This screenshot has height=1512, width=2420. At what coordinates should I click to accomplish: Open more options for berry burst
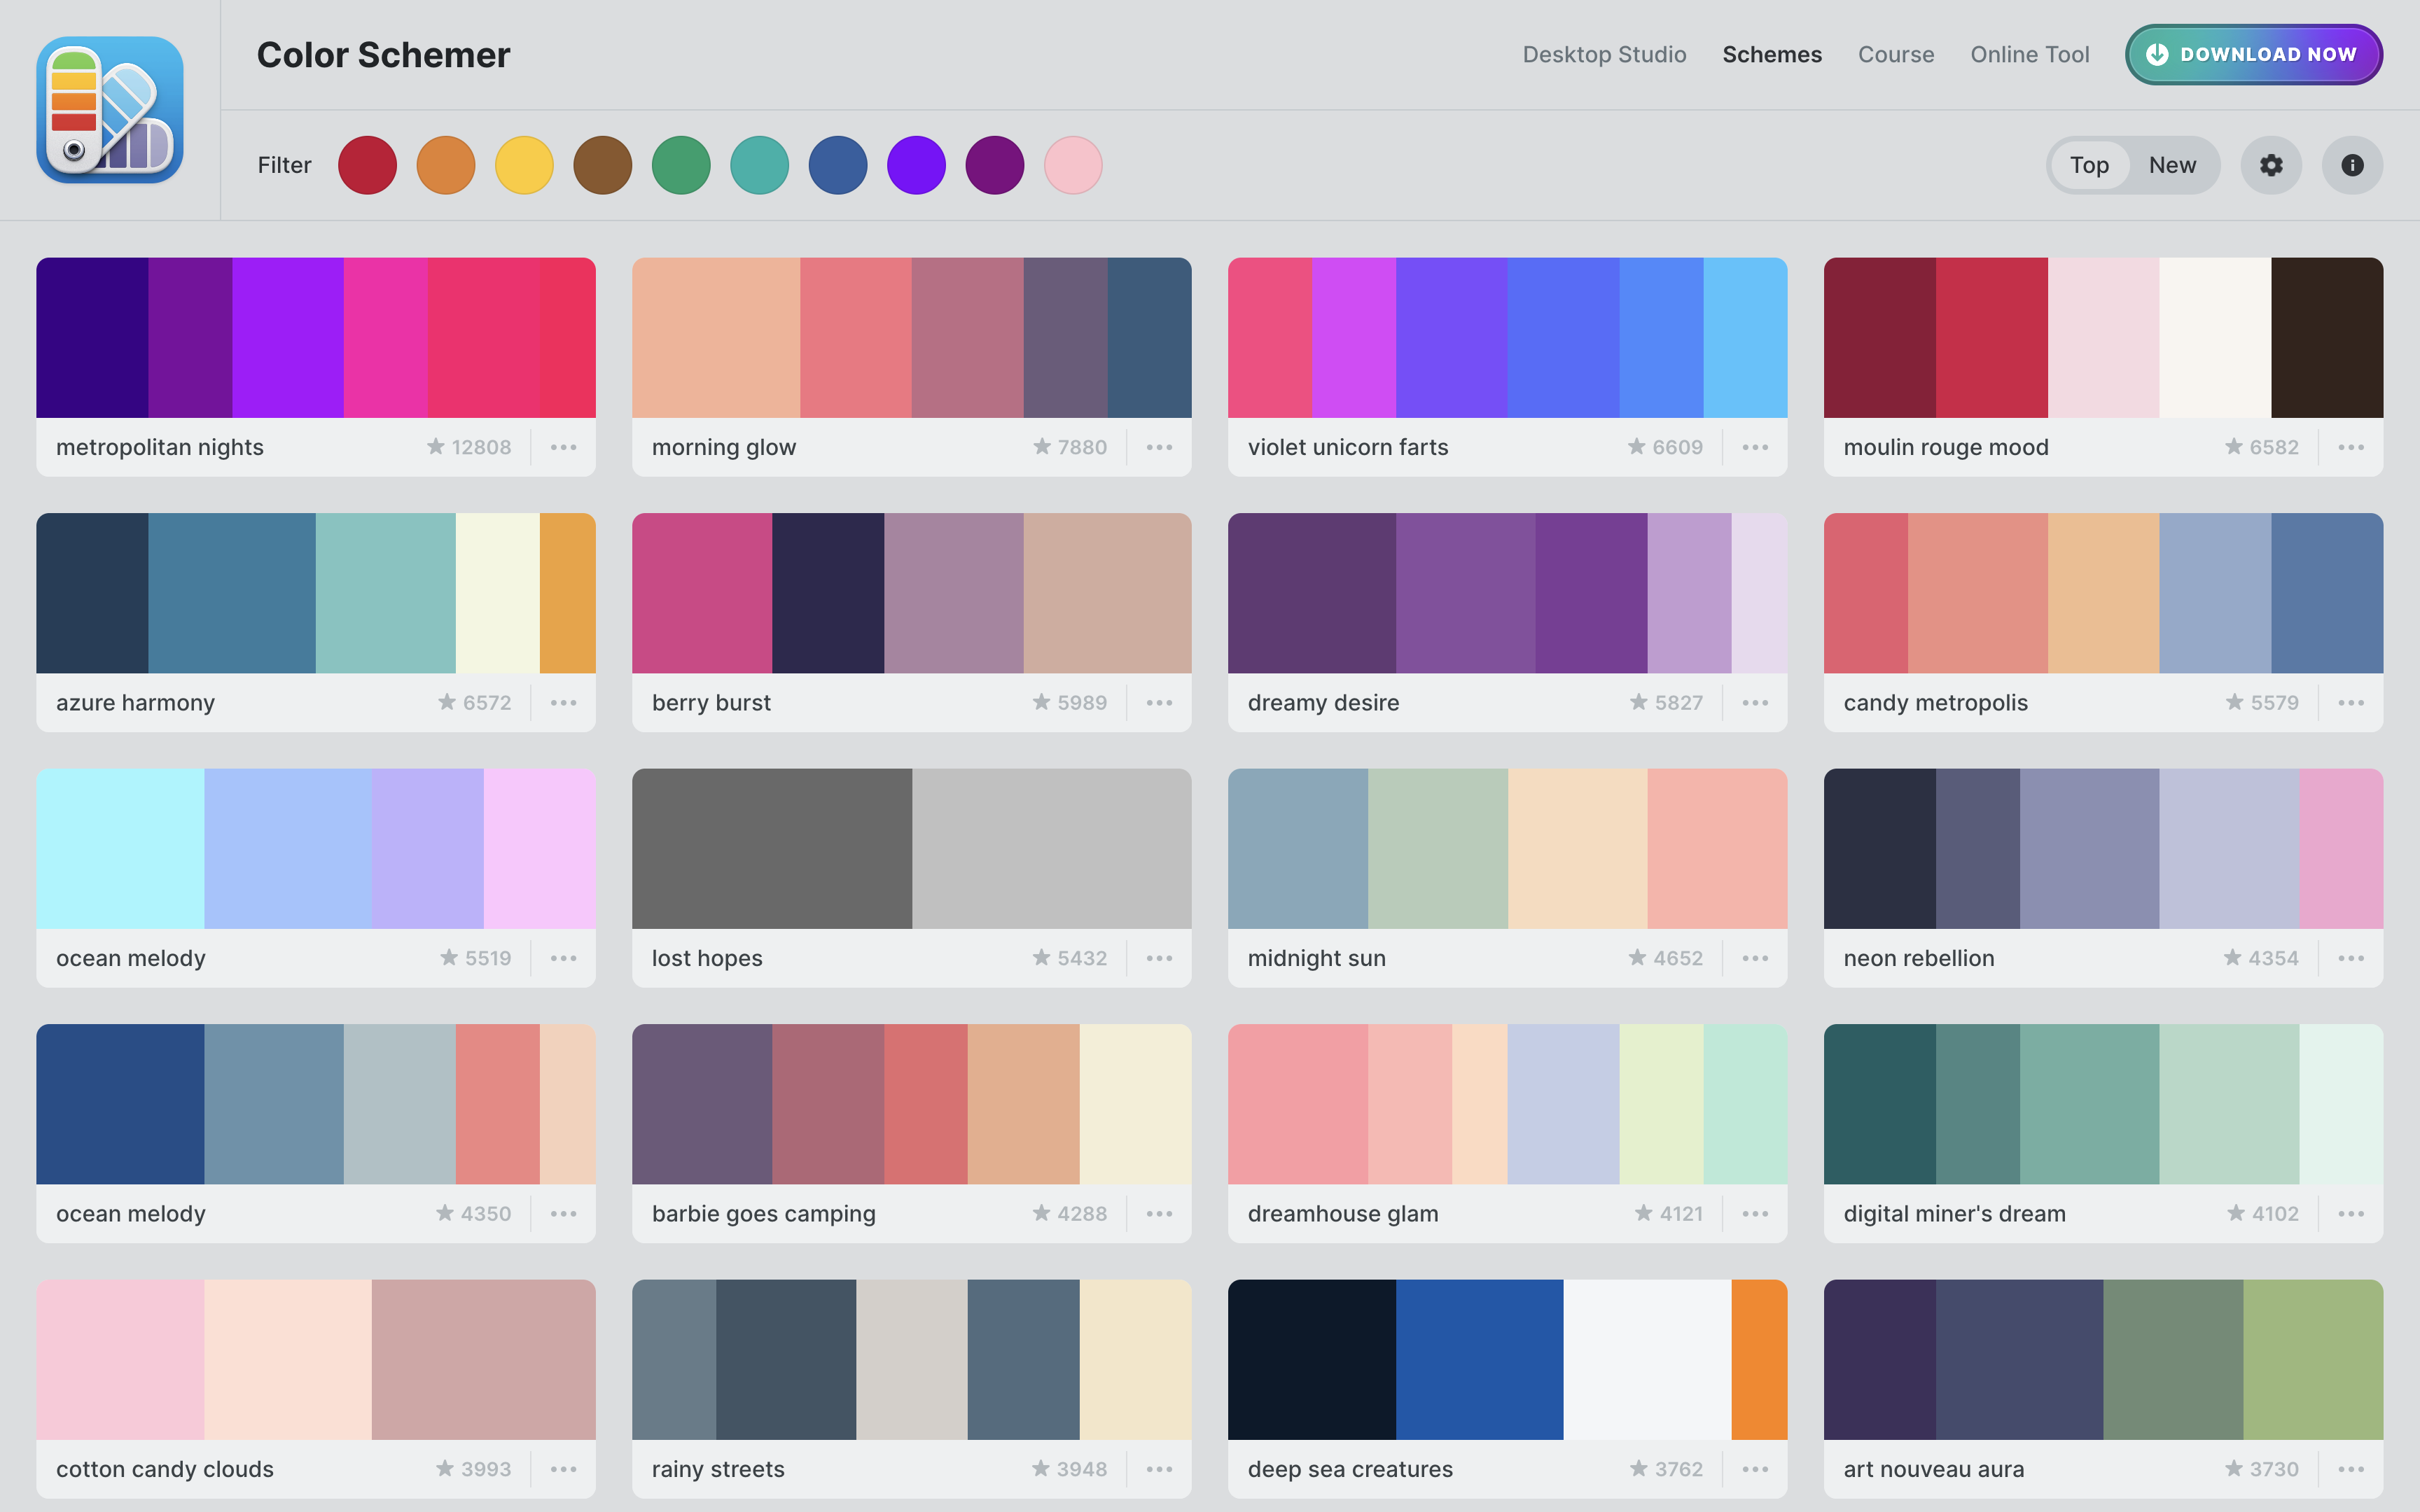(x=1159, y=703)
